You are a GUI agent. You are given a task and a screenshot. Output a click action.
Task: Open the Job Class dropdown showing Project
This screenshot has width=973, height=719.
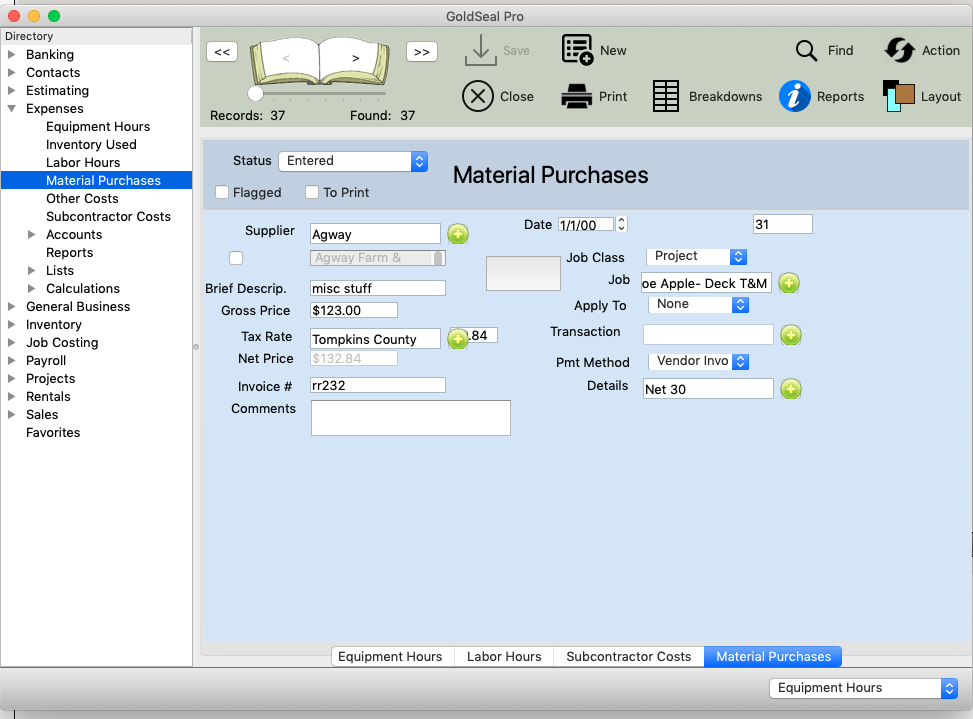(696, 256)
